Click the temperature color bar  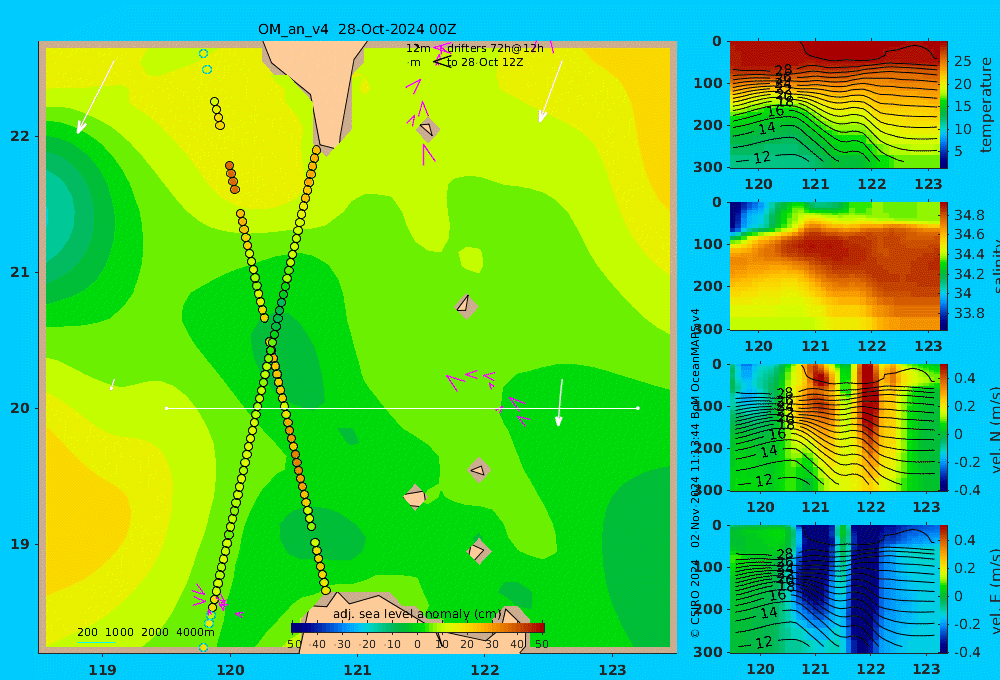(943, 105)
